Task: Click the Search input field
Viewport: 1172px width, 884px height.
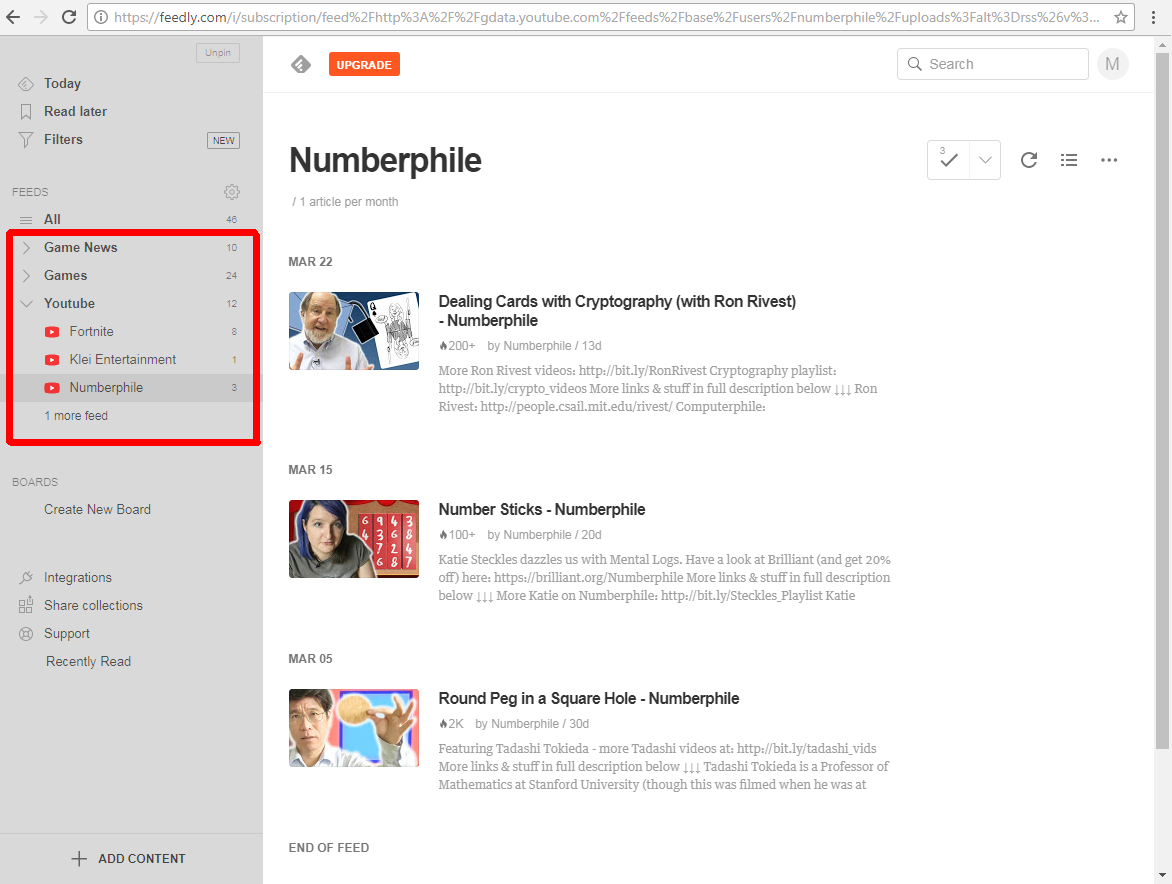Action: 992,64
